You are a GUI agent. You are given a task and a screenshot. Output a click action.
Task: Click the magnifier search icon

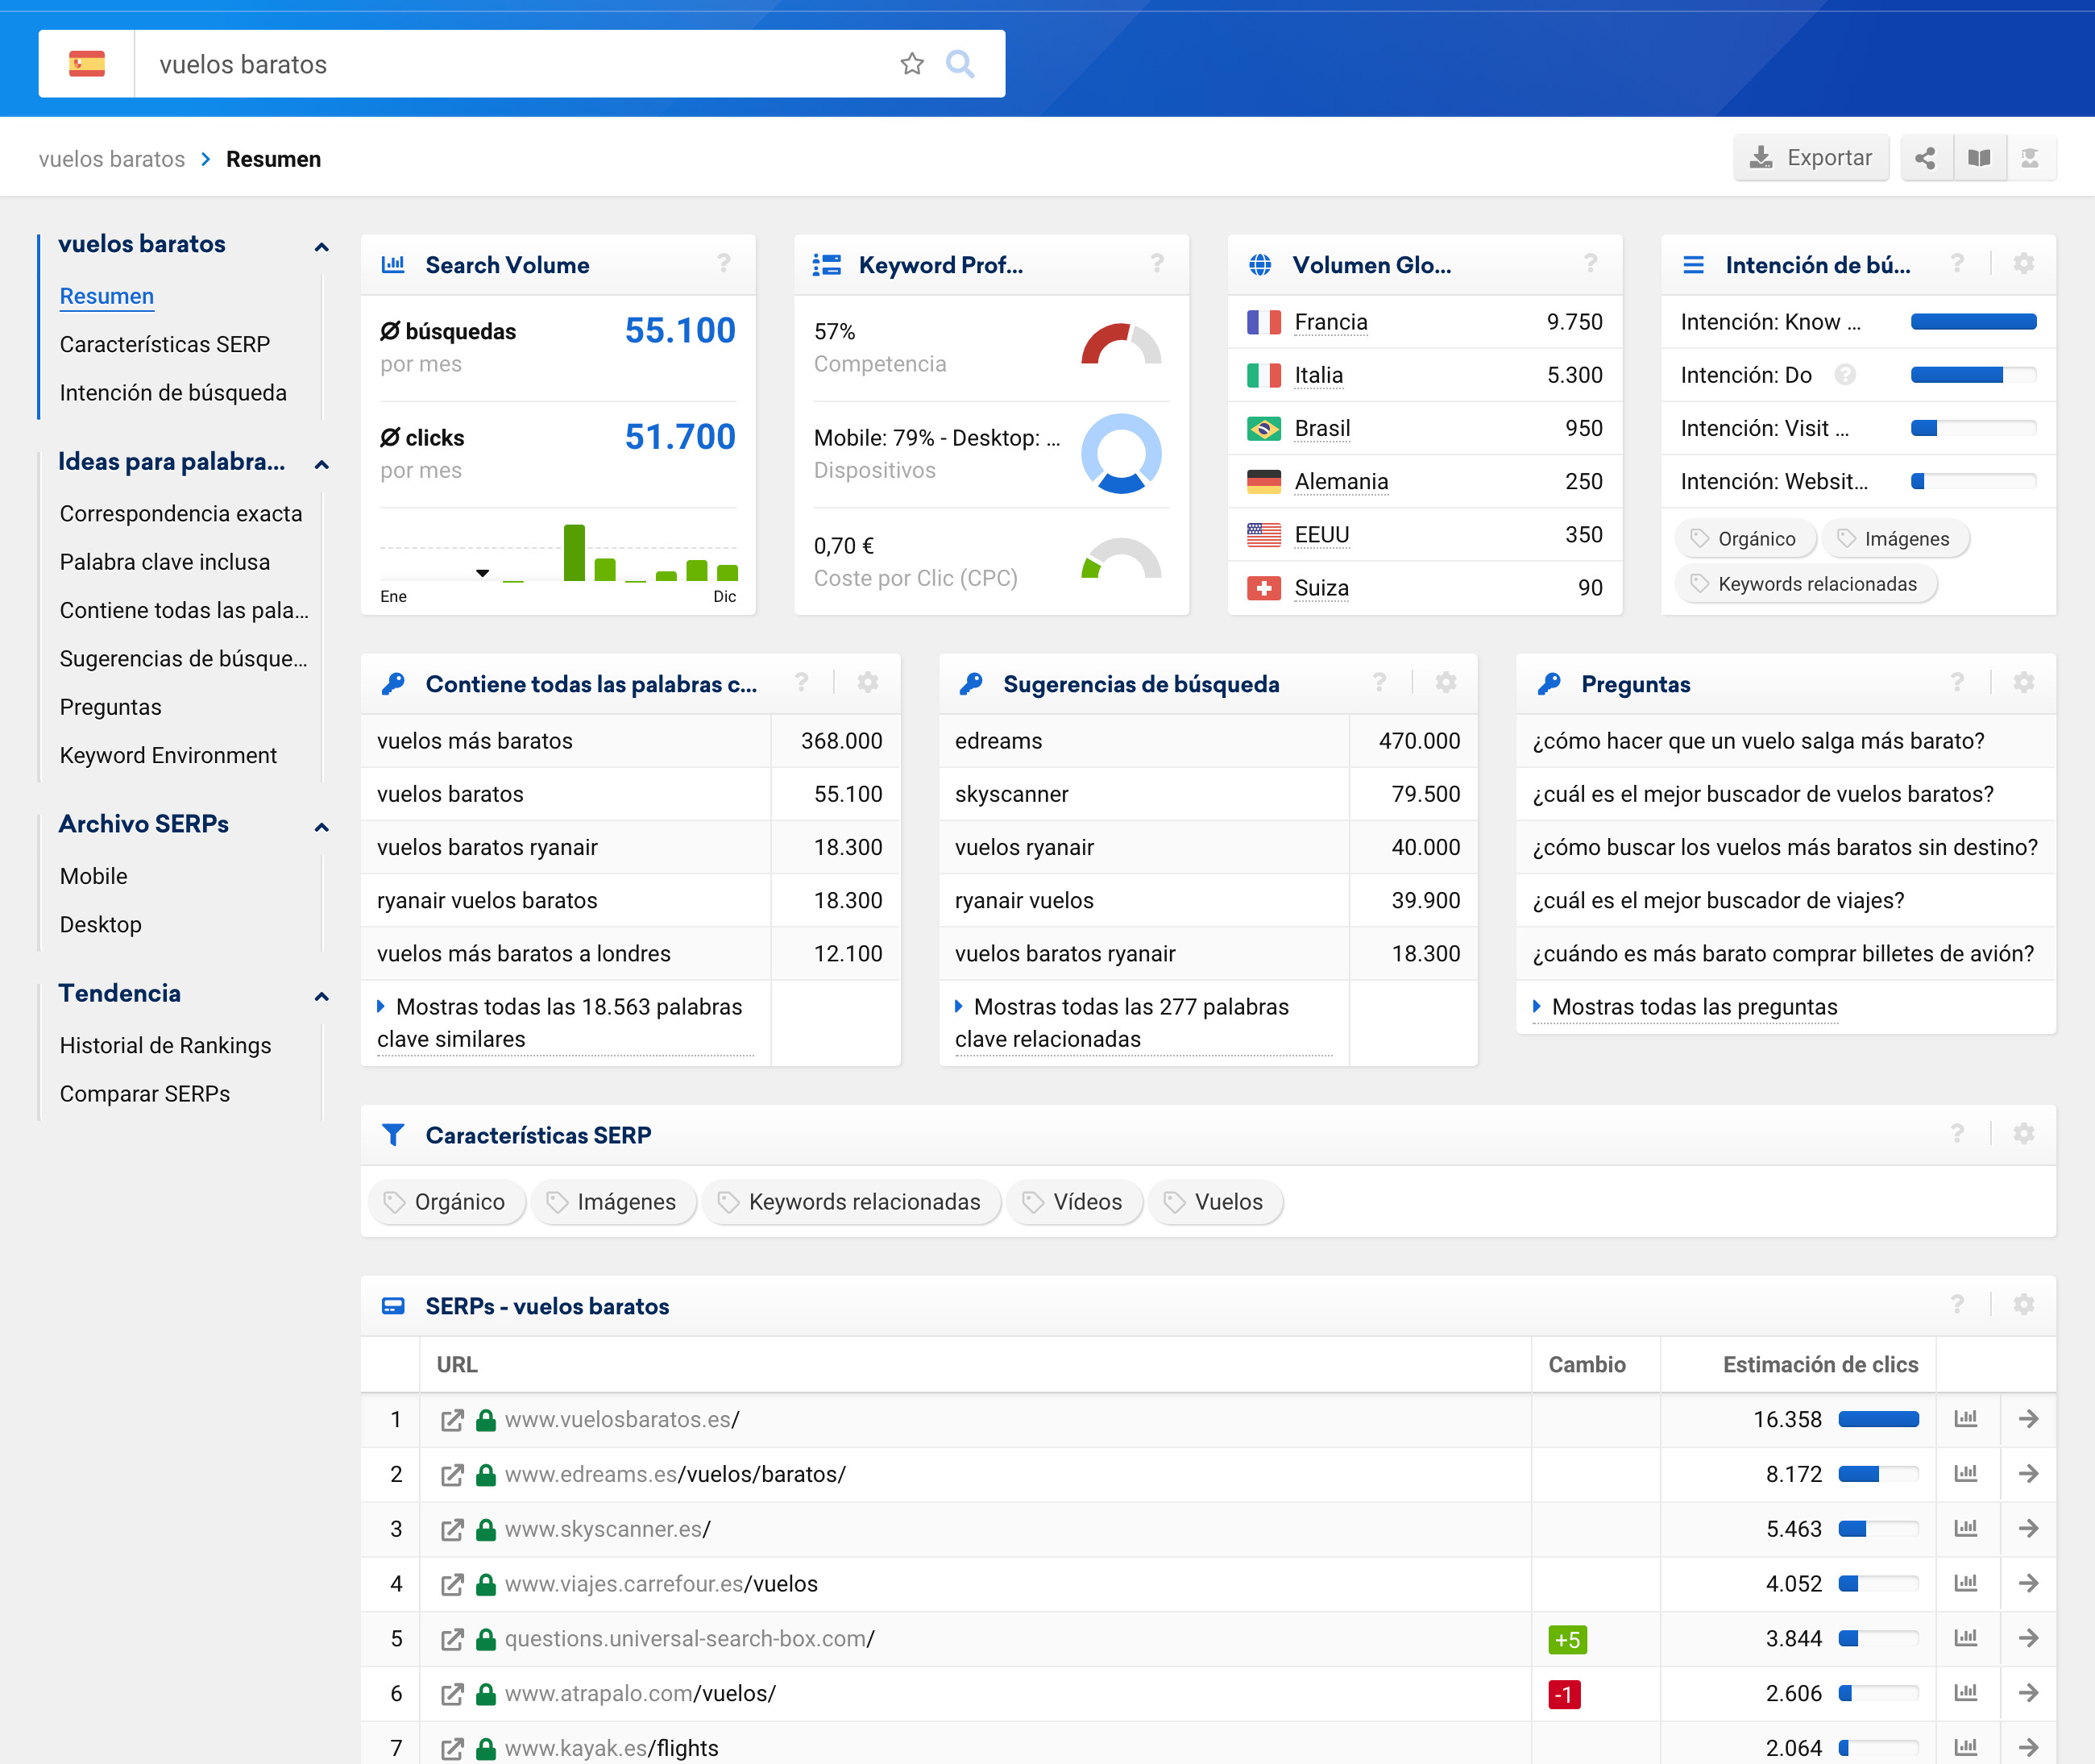pos(960,64)
